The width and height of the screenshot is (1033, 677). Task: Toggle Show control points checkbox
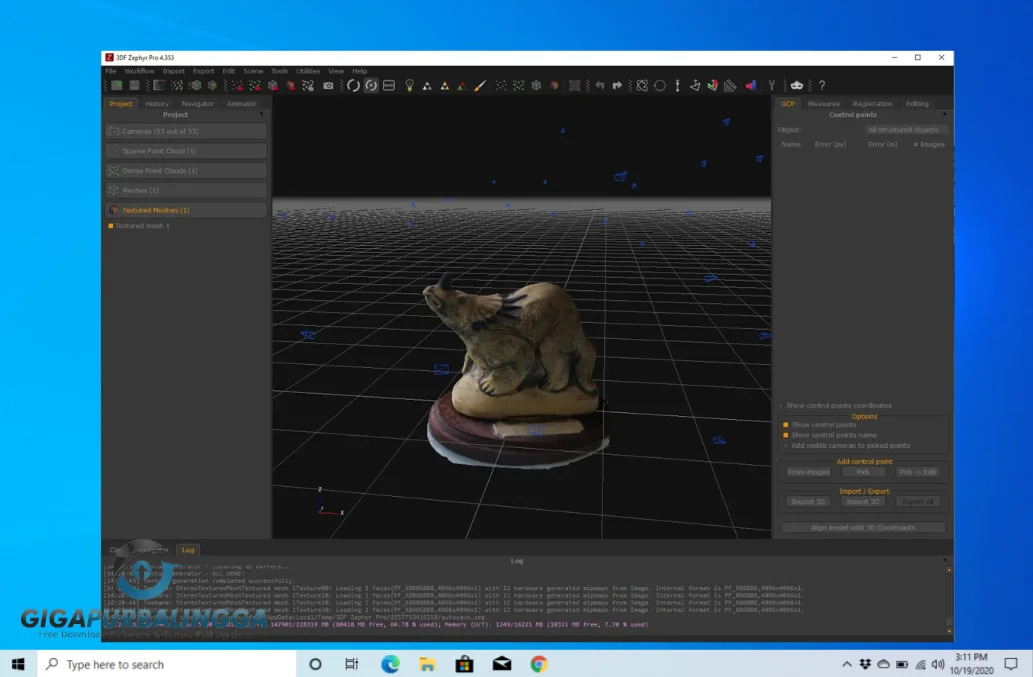[x=785, y=425]
